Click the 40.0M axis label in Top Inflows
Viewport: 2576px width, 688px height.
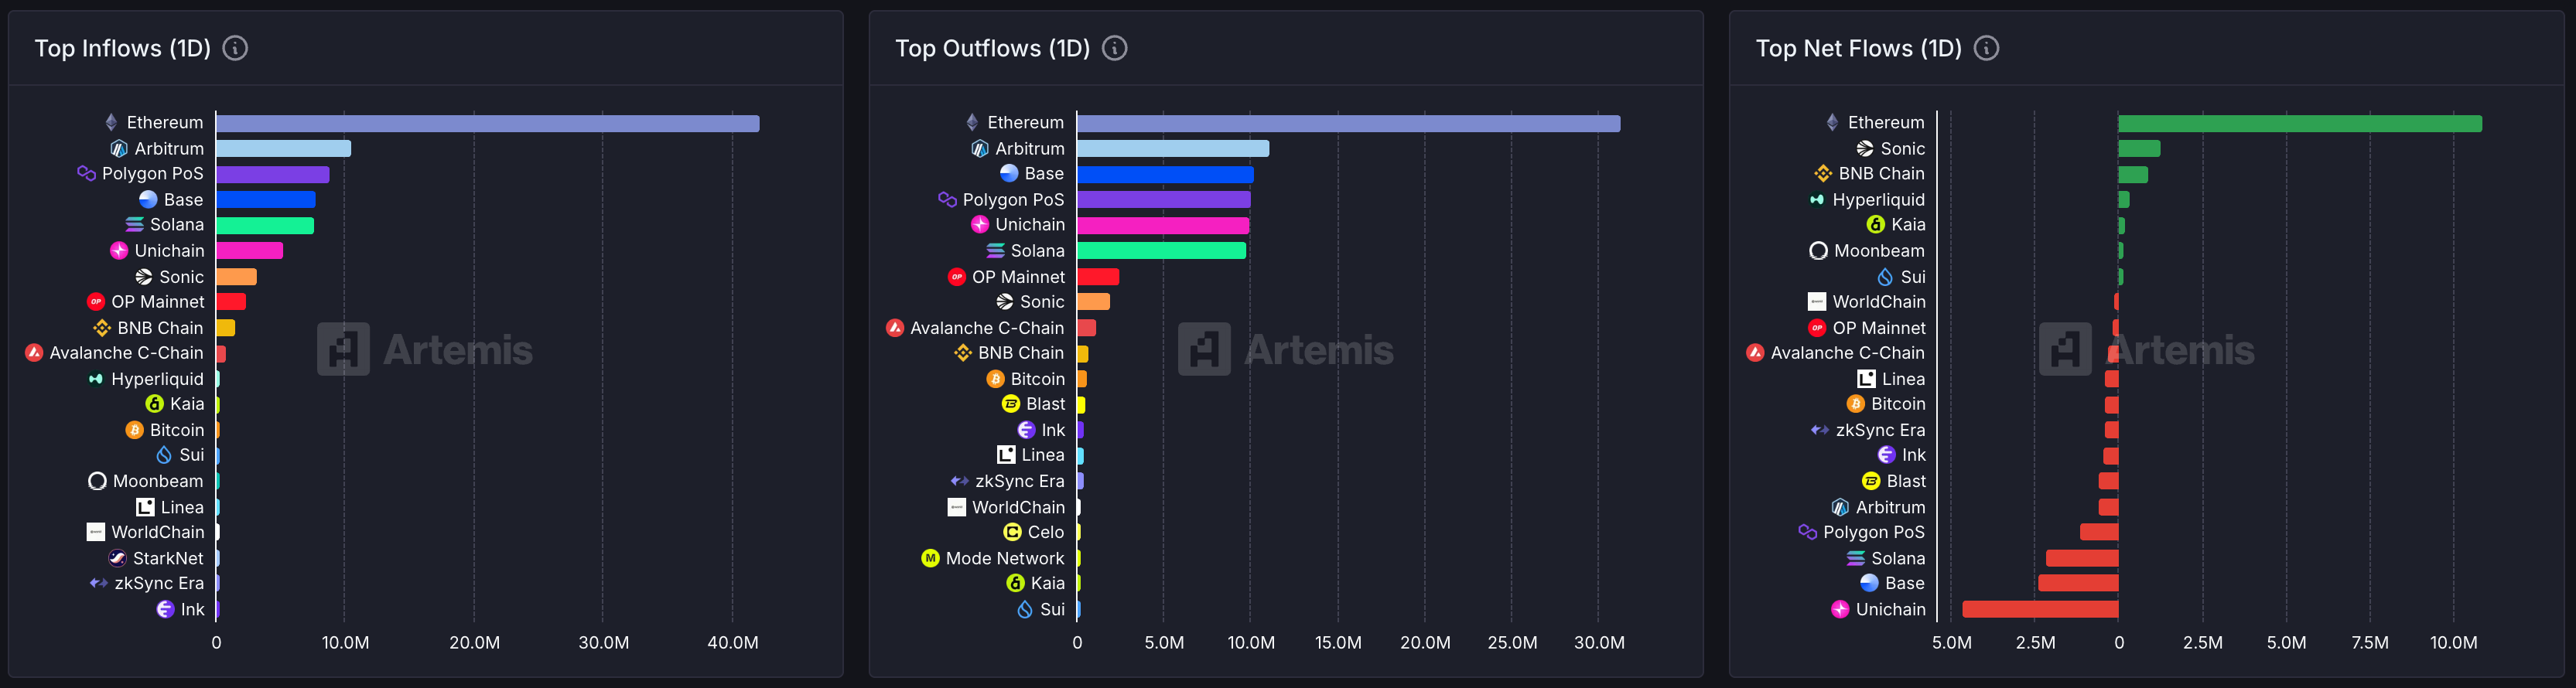(x=733, y=642)
